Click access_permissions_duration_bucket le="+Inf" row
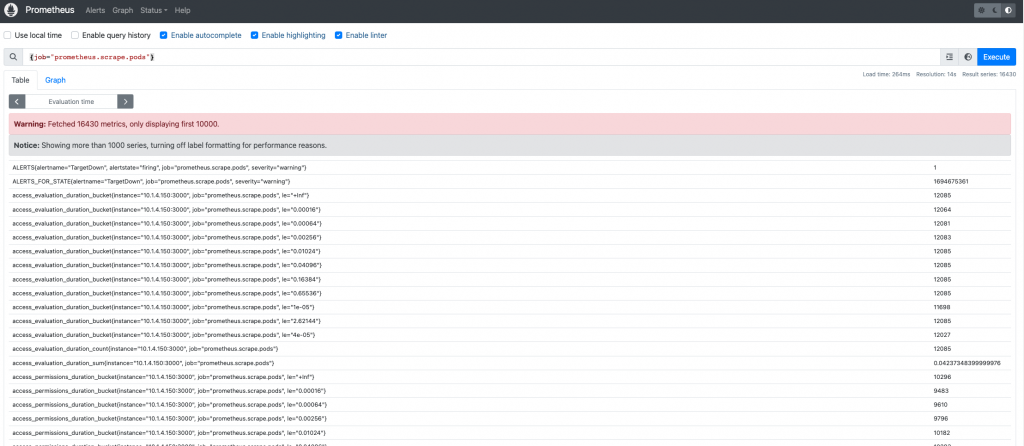 point(509,376)
